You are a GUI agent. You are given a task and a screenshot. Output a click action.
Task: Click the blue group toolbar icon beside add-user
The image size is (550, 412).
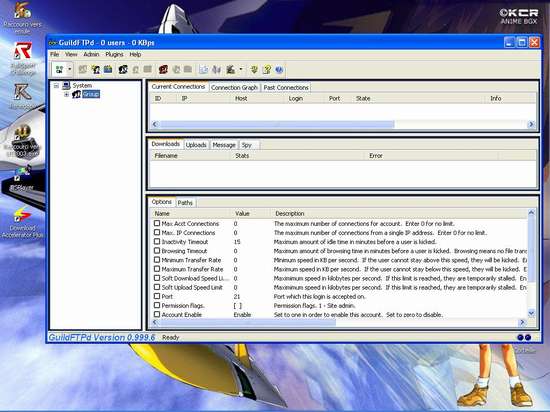coord(108,69)
